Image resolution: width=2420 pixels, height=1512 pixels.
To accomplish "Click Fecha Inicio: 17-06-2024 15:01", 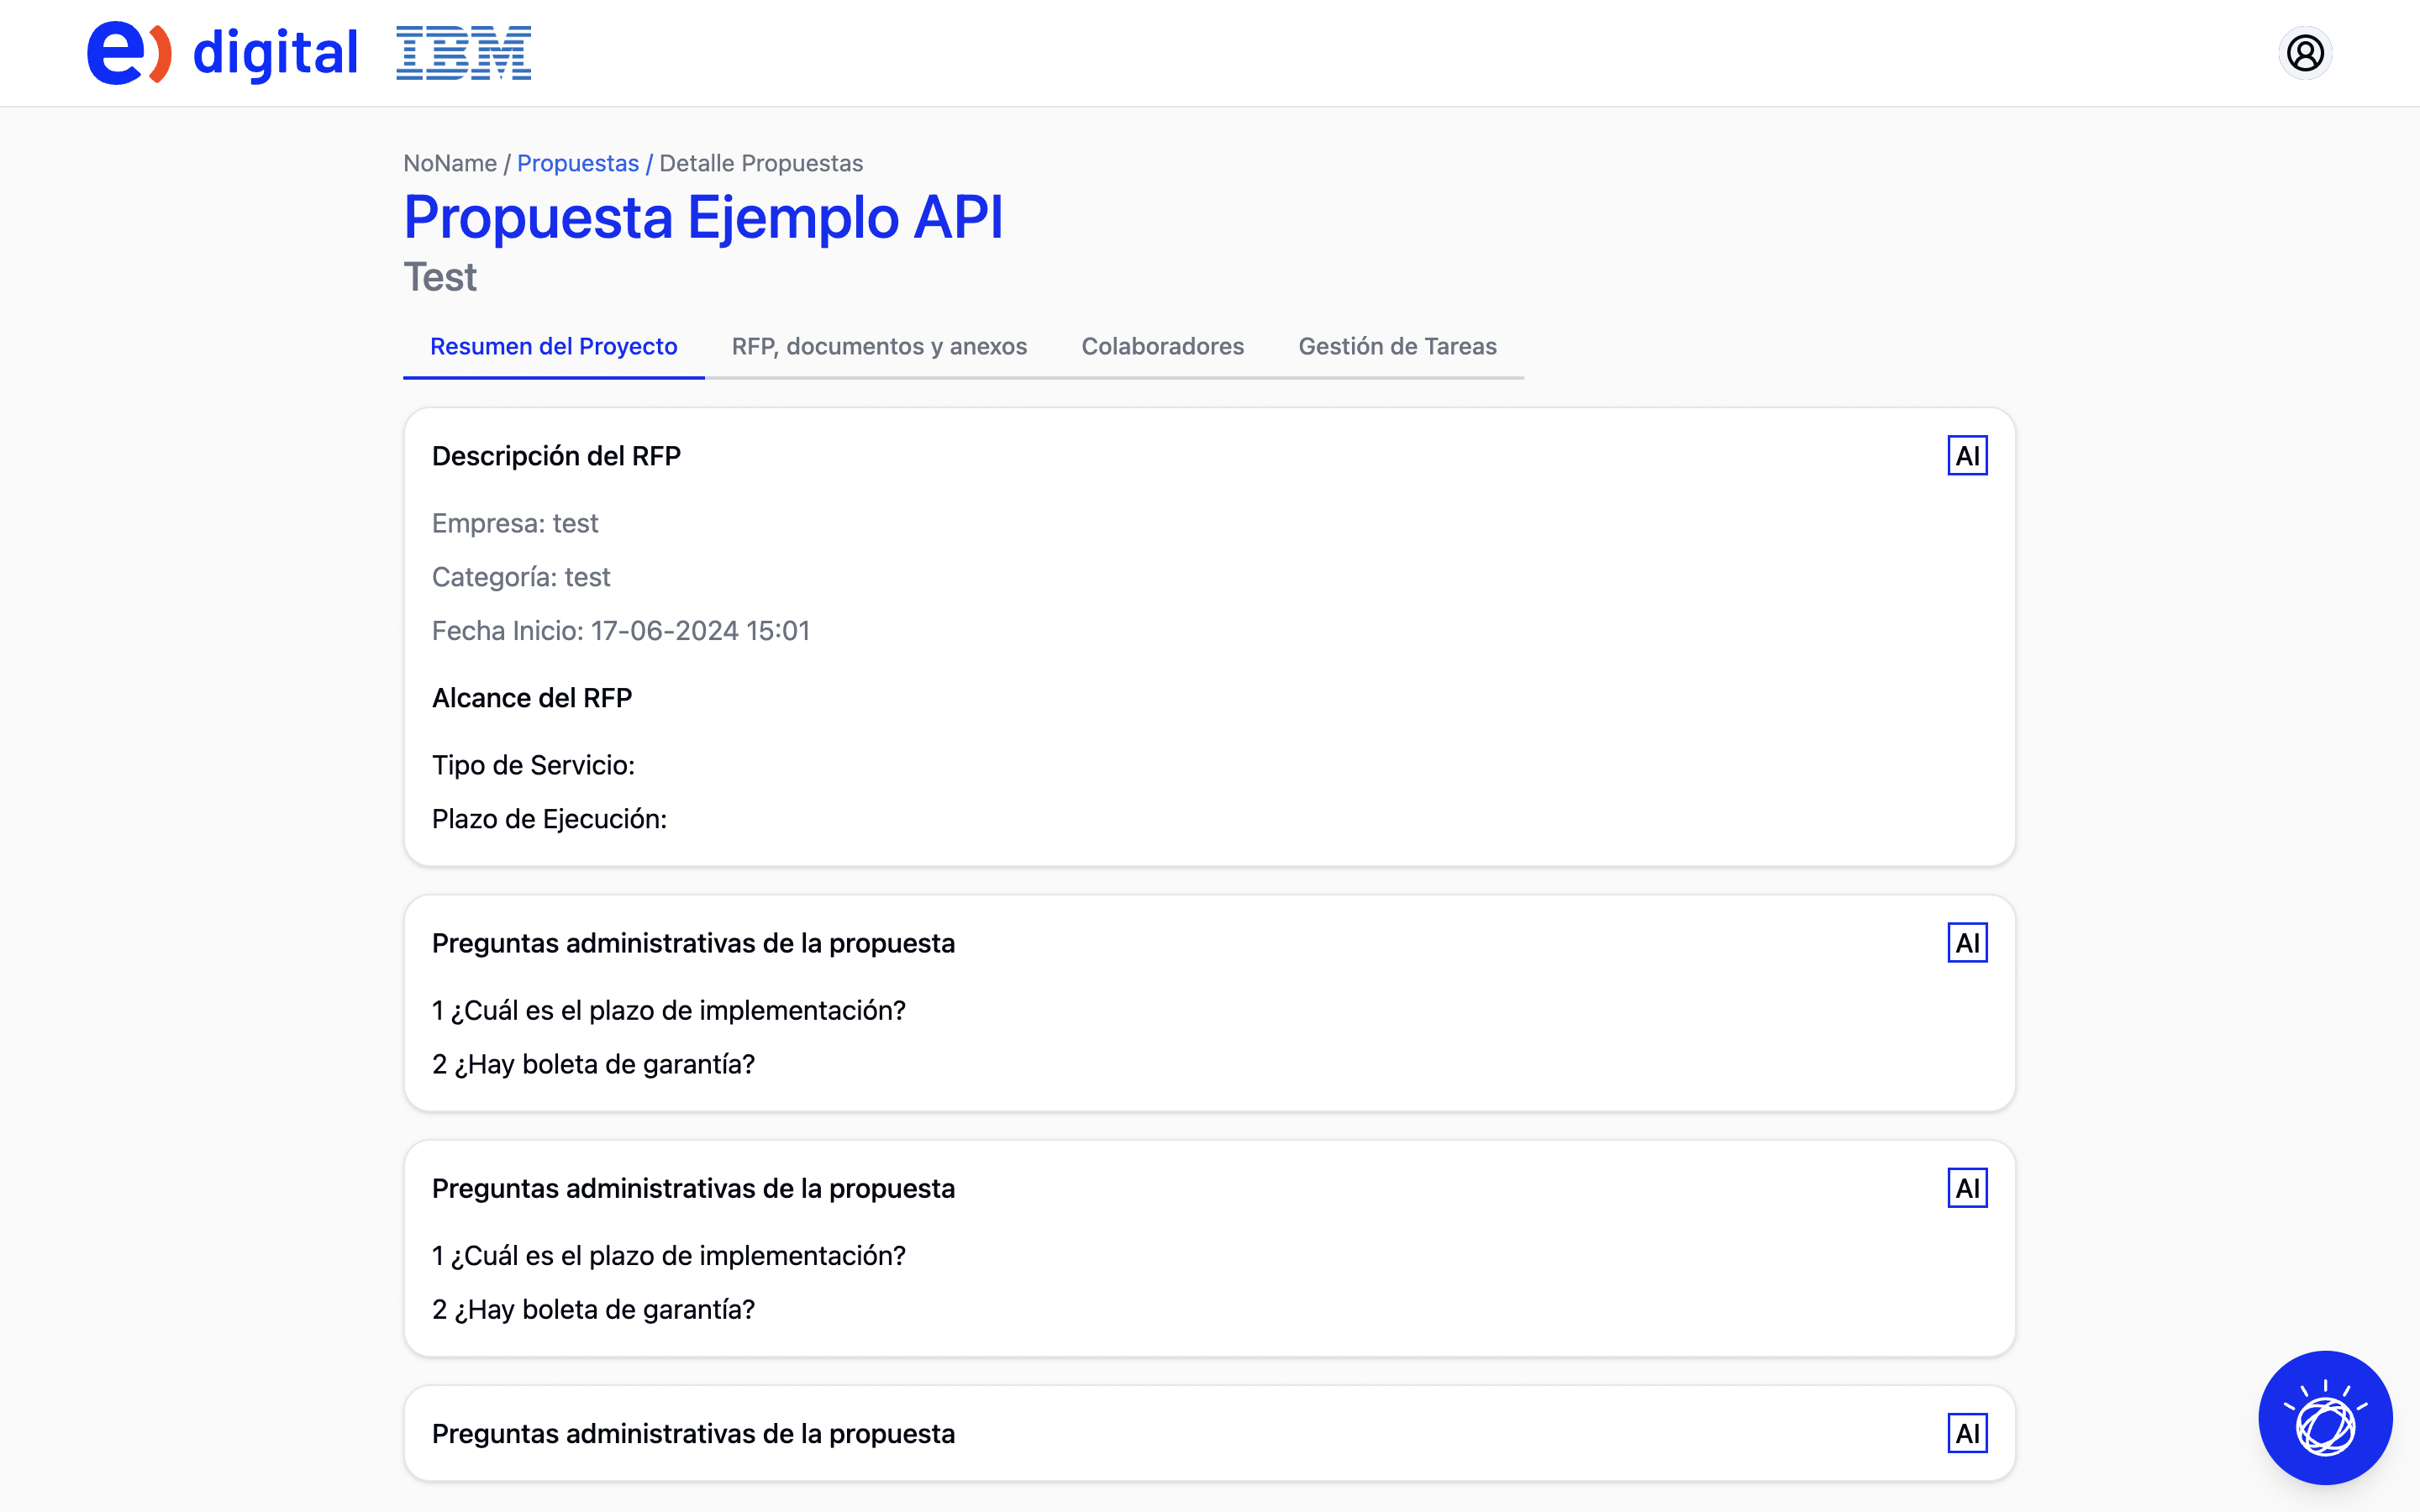I will tap(621, 631).
